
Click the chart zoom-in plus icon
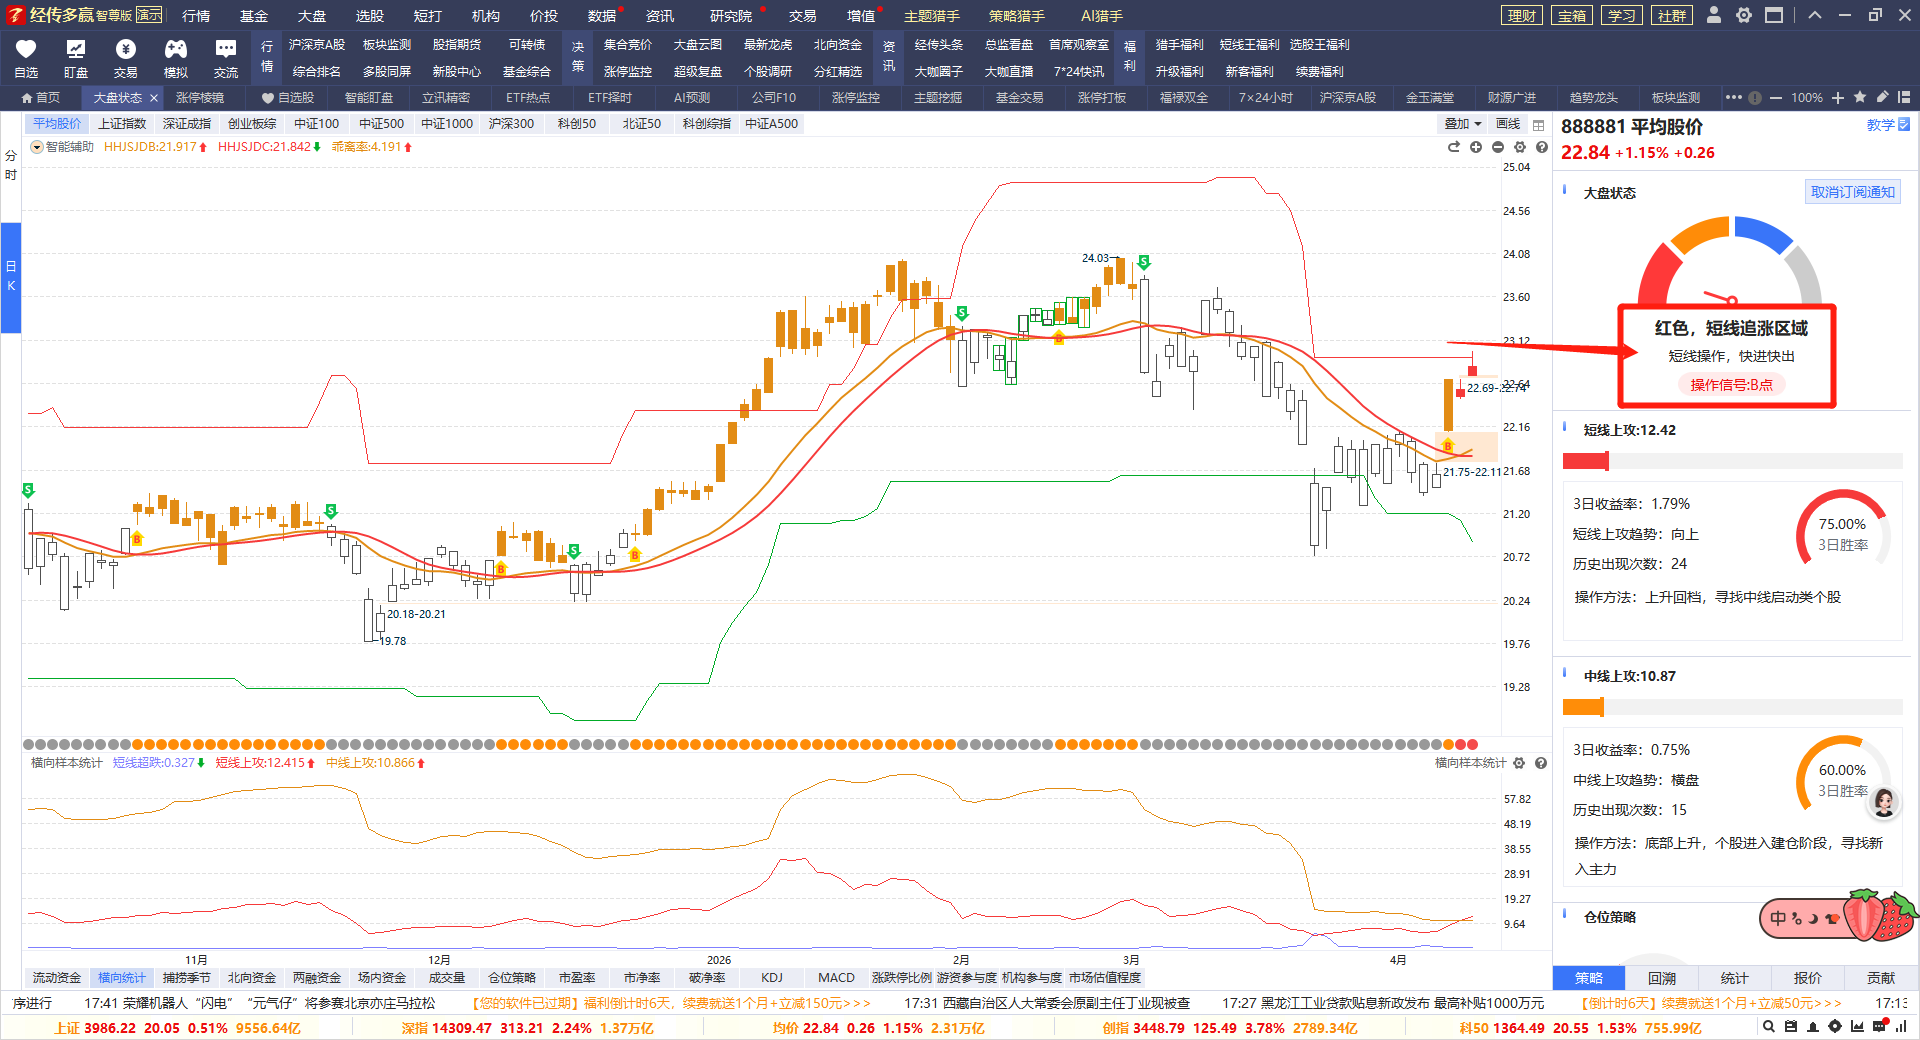(1476, 147)
